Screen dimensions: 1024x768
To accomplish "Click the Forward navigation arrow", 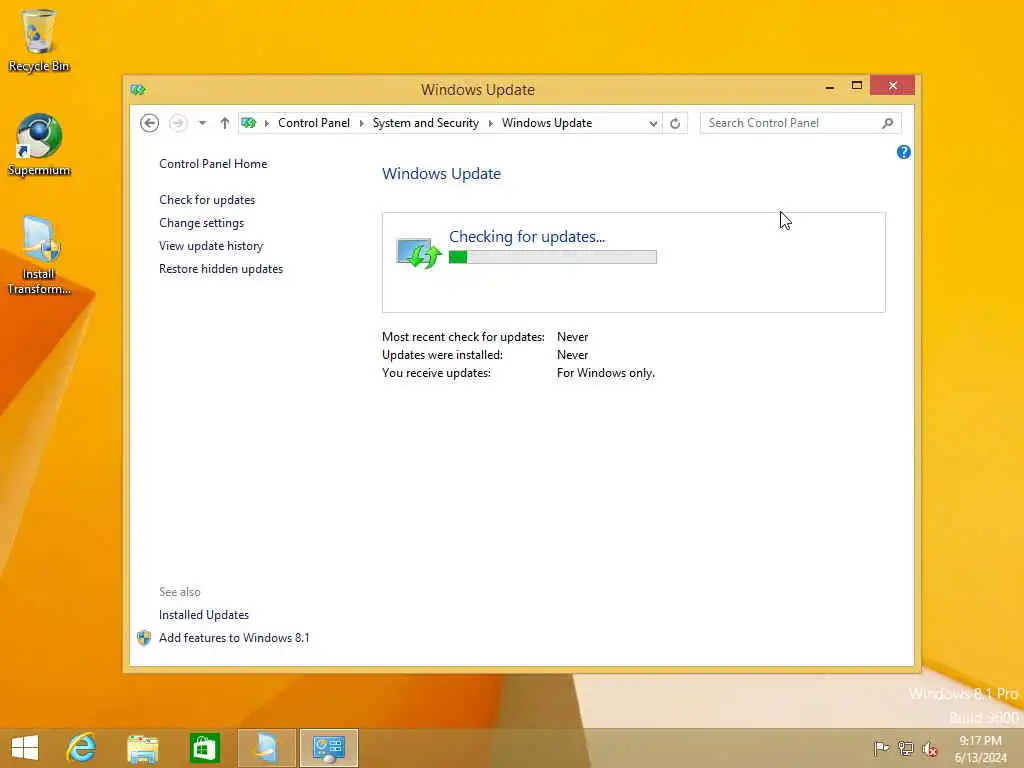I will coord(178,123).
